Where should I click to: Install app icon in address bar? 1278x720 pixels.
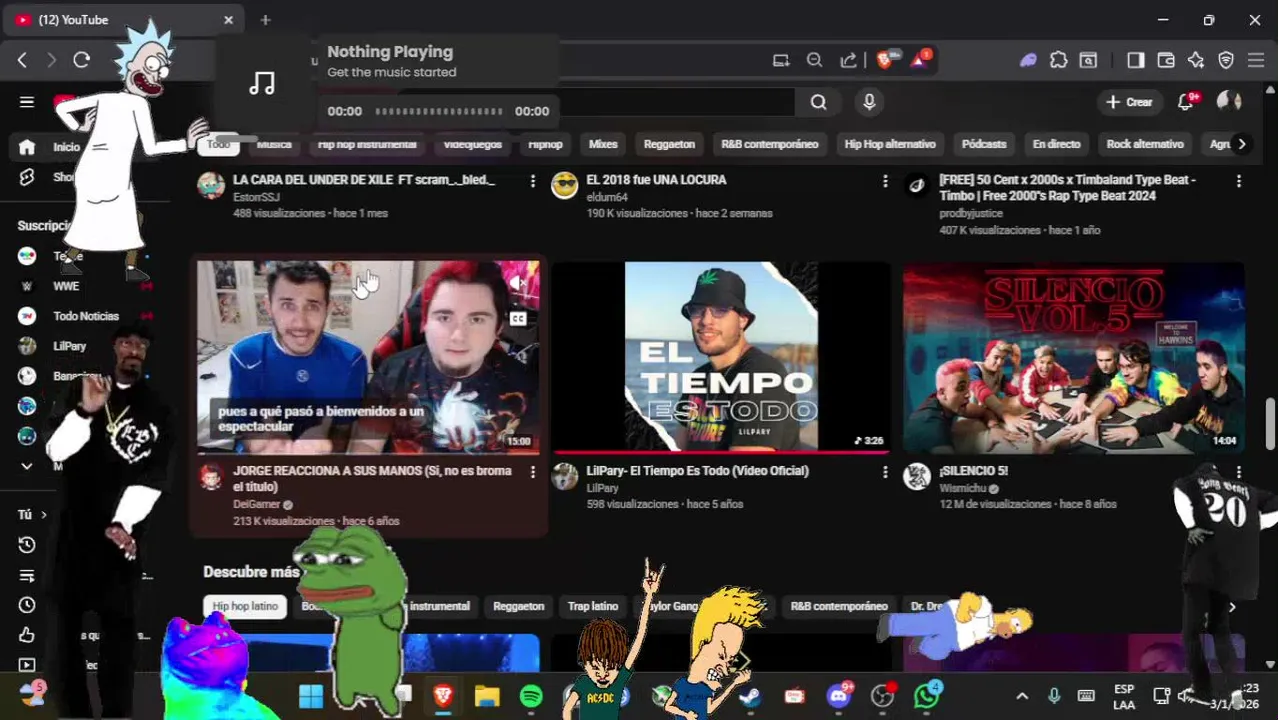point(781,60)
